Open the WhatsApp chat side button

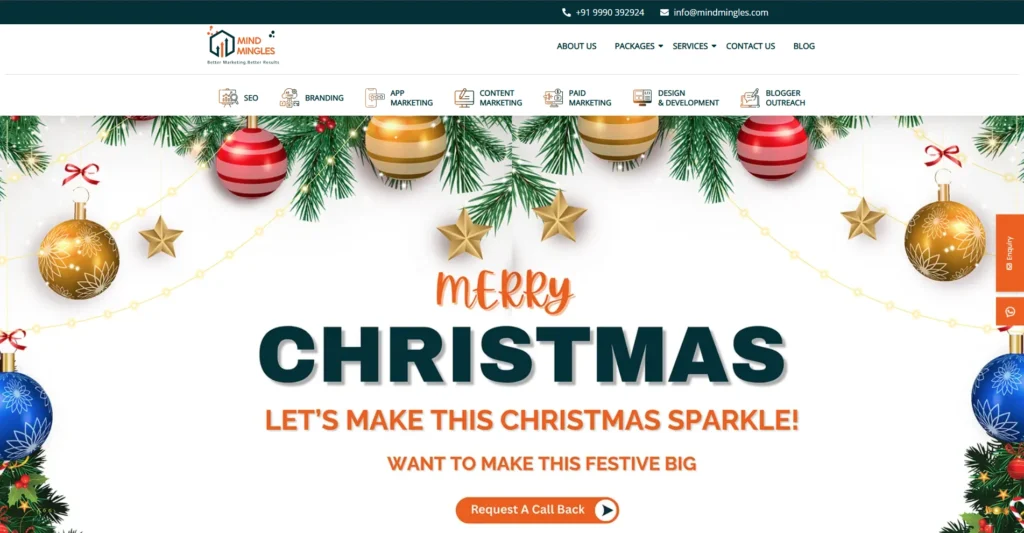(x=1010, y=312)
